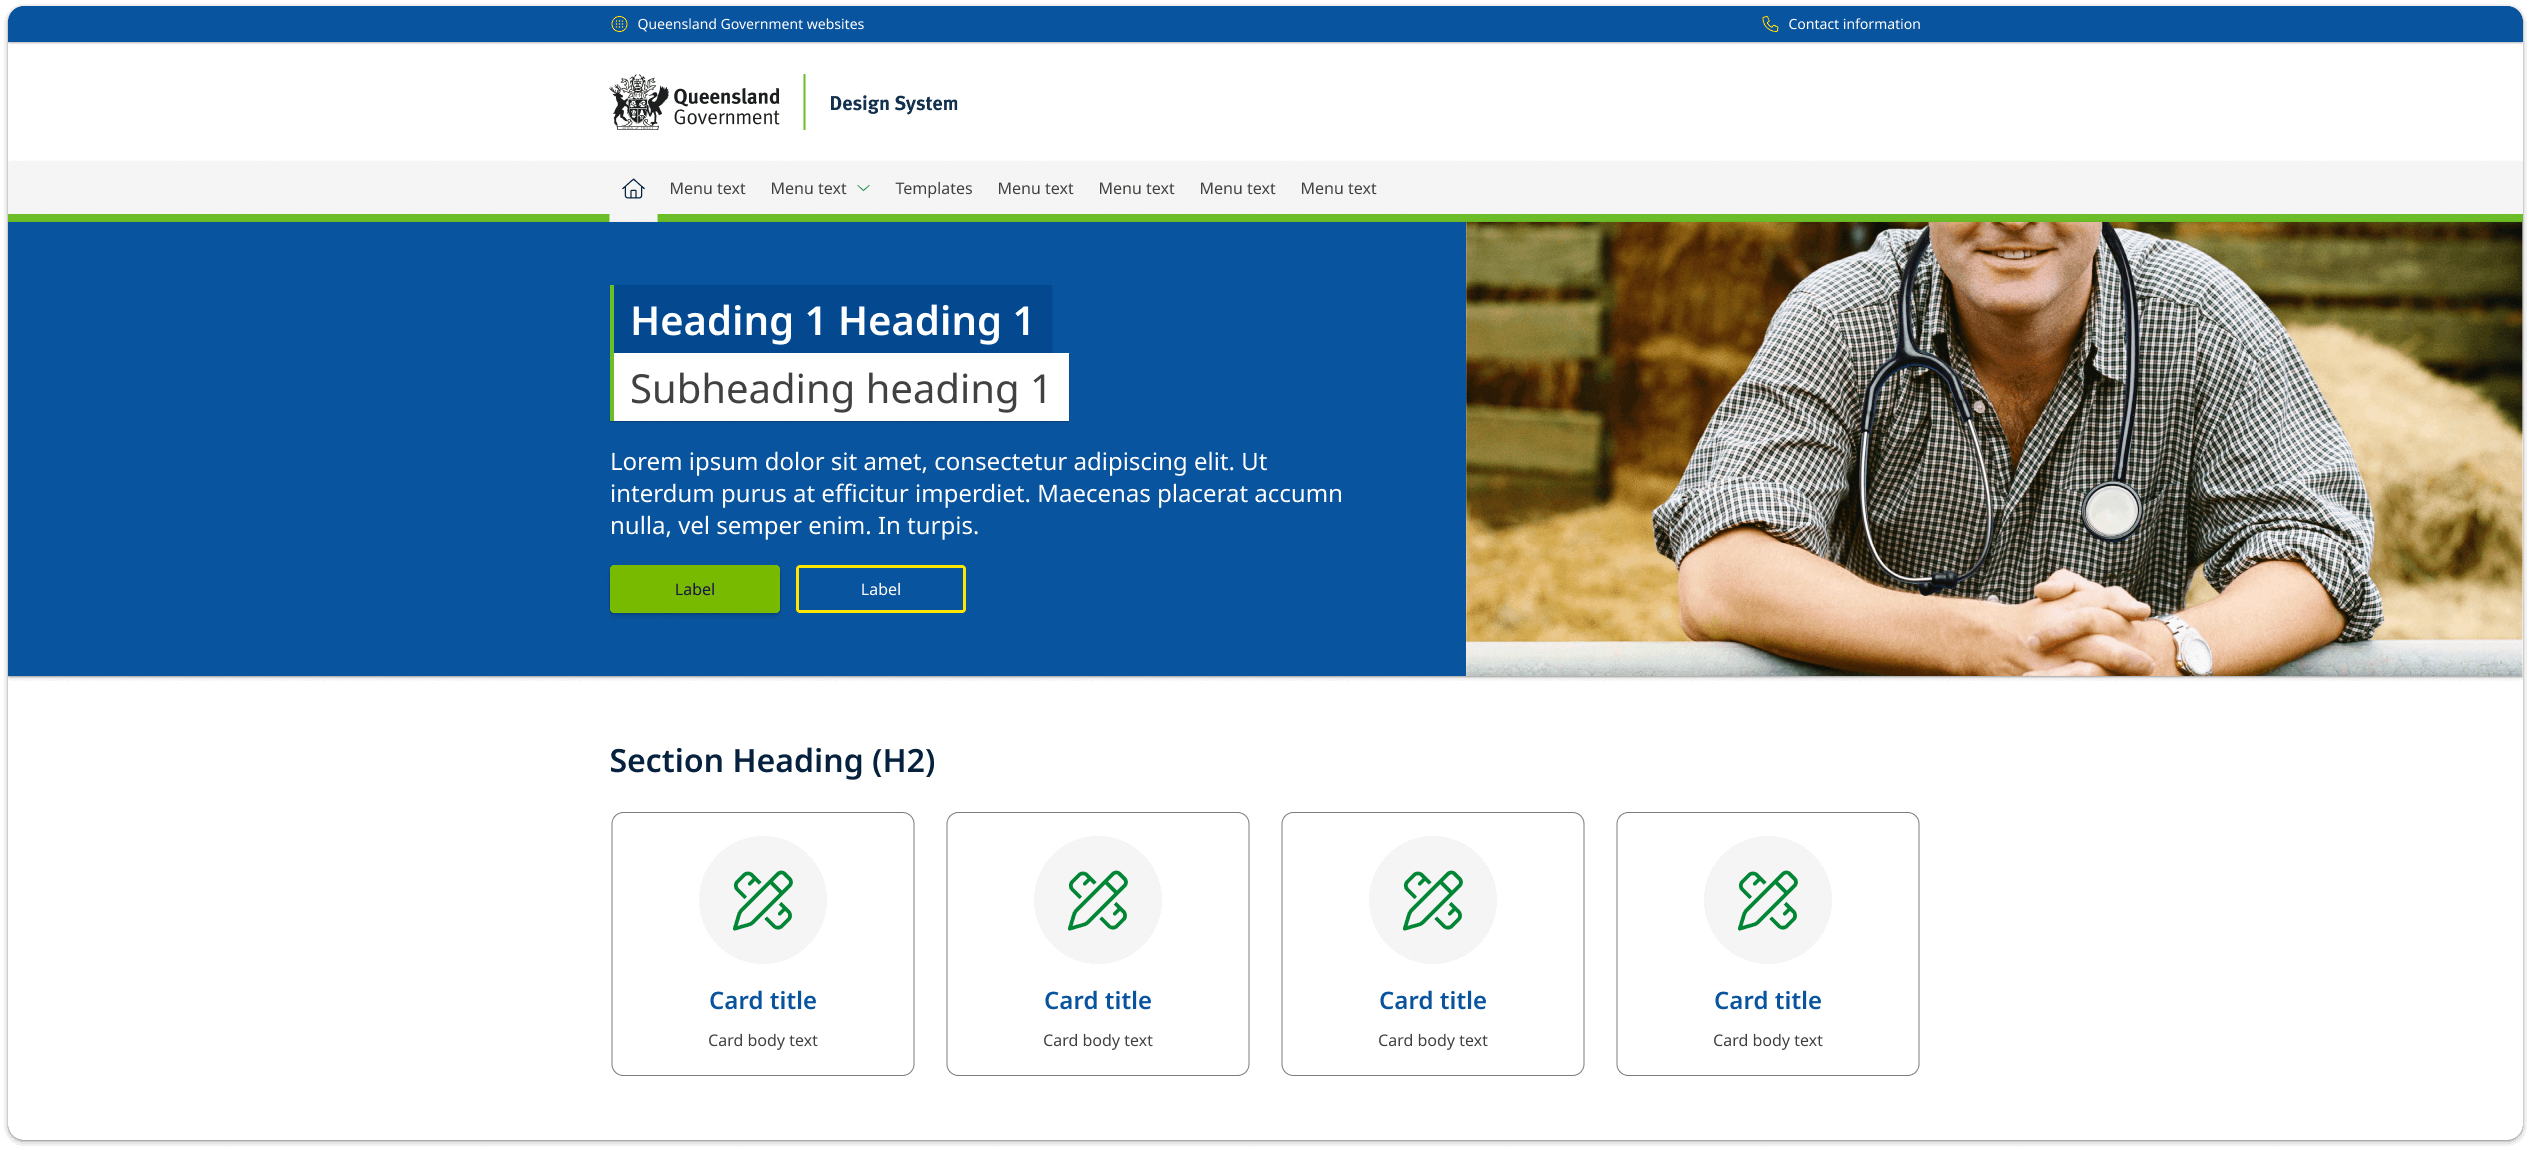Click the pencil icon in the leftmost card
This screenshot has width=2531, height=1150.
tap(763, 900)
